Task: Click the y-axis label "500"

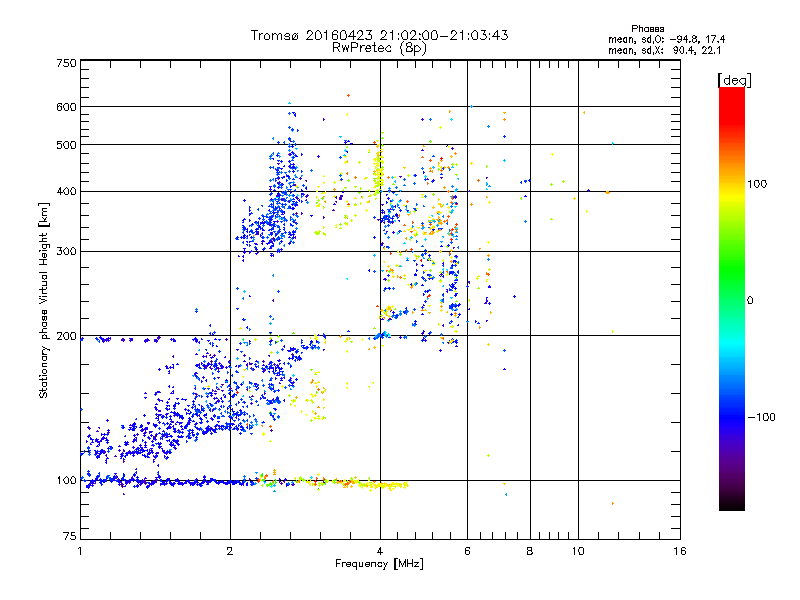Action: tap(66, 145)
